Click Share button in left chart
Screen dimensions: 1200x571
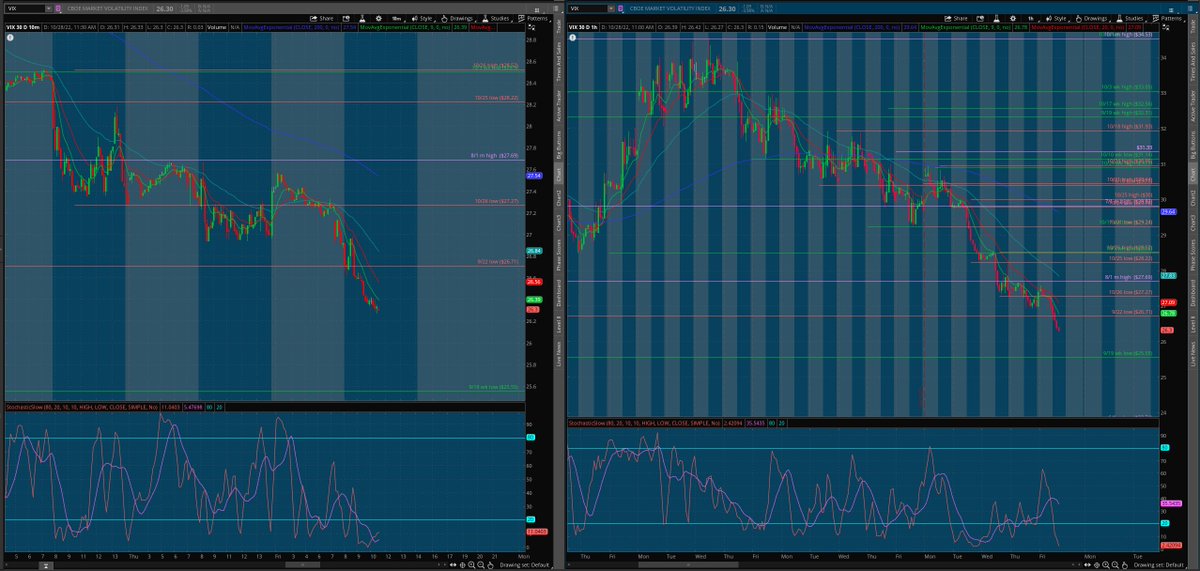point(322,18)
